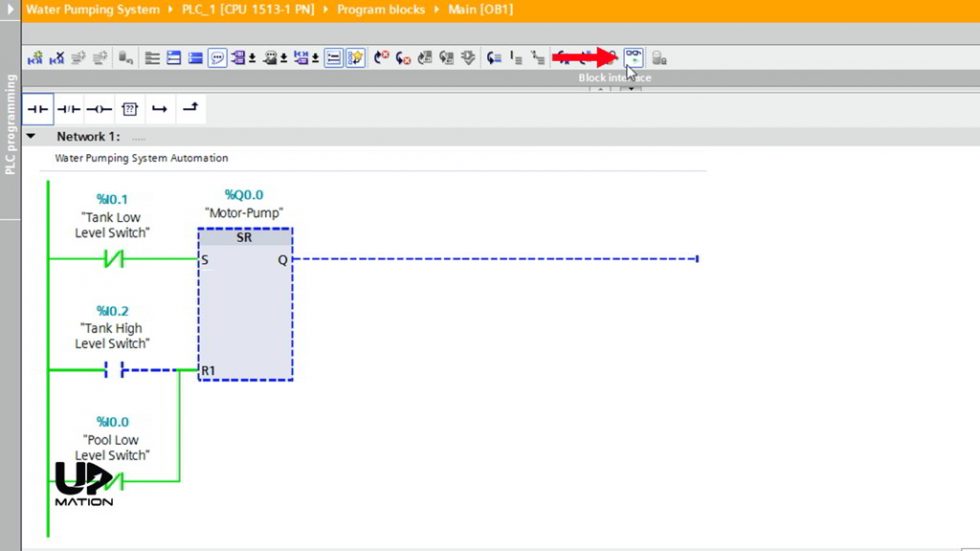
Task: Select the normally closed contact favorite
Action: 68,109
